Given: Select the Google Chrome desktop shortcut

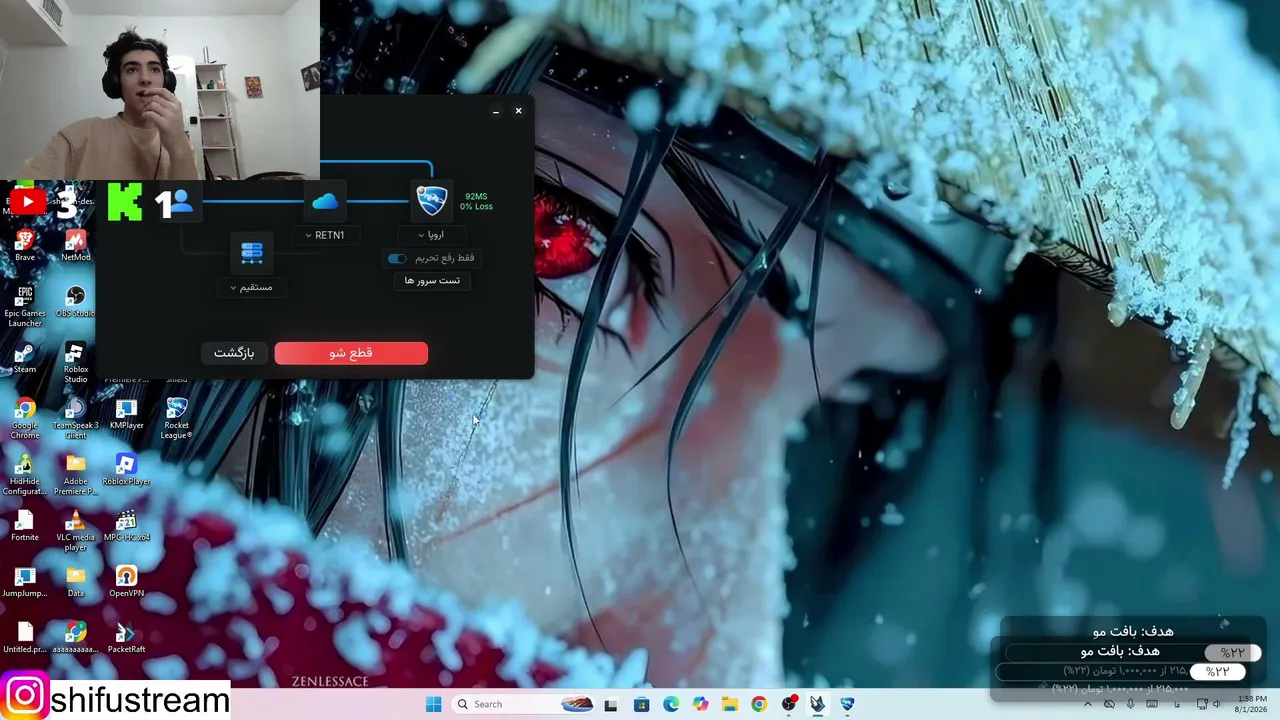Looking at the screenshot, I should coord(25,418).
